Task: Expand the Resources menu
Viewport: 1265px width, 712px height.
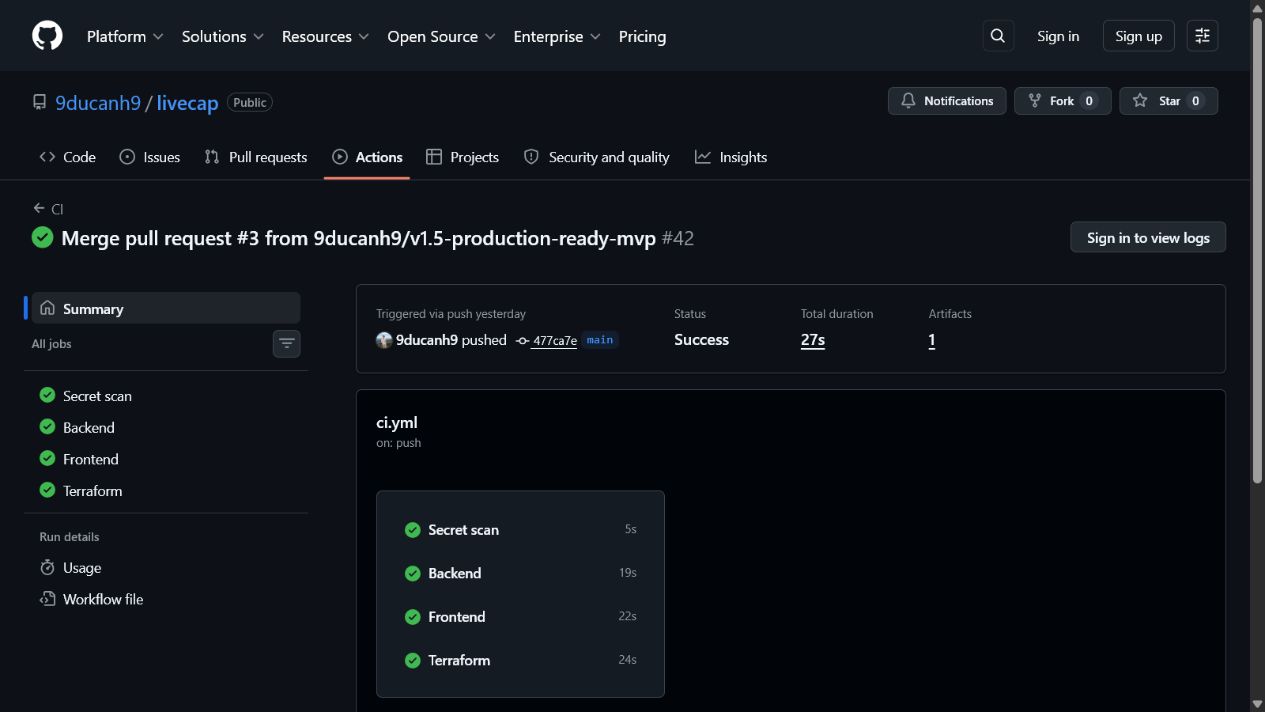Action: [325, 36]
